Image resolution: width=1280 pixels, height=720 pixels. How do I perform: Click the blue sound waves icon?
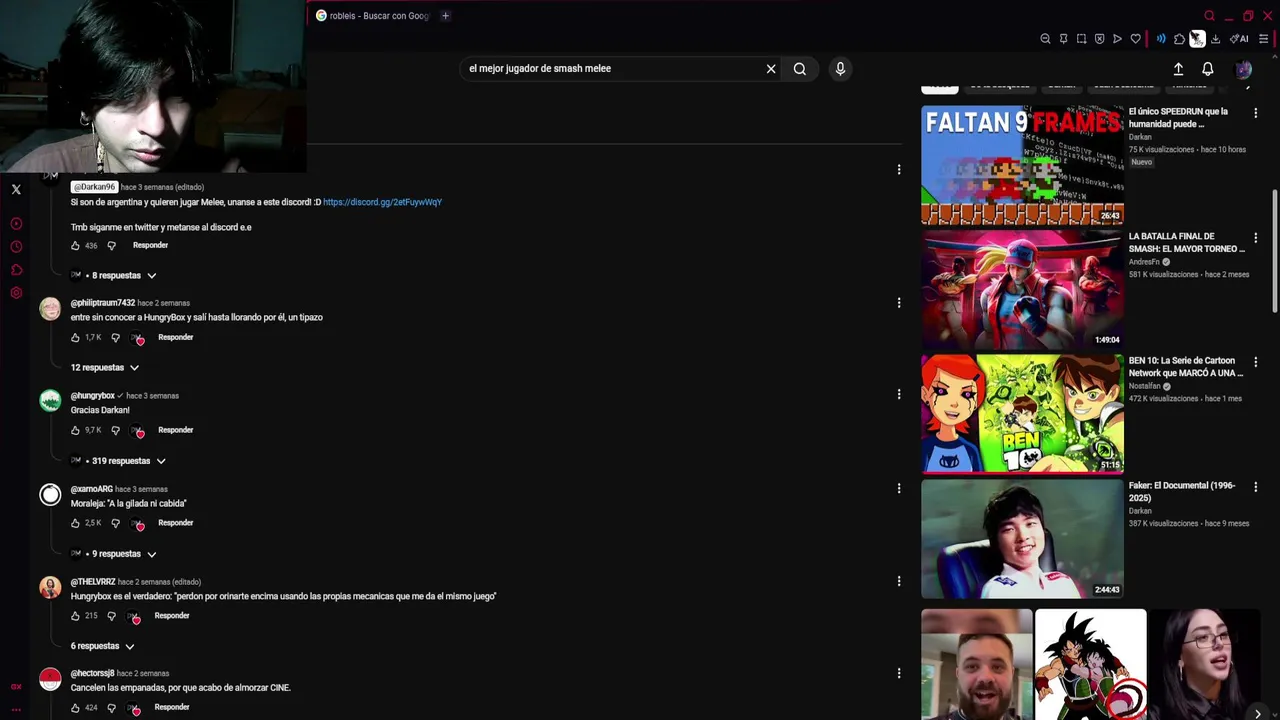coord(1161,39)
